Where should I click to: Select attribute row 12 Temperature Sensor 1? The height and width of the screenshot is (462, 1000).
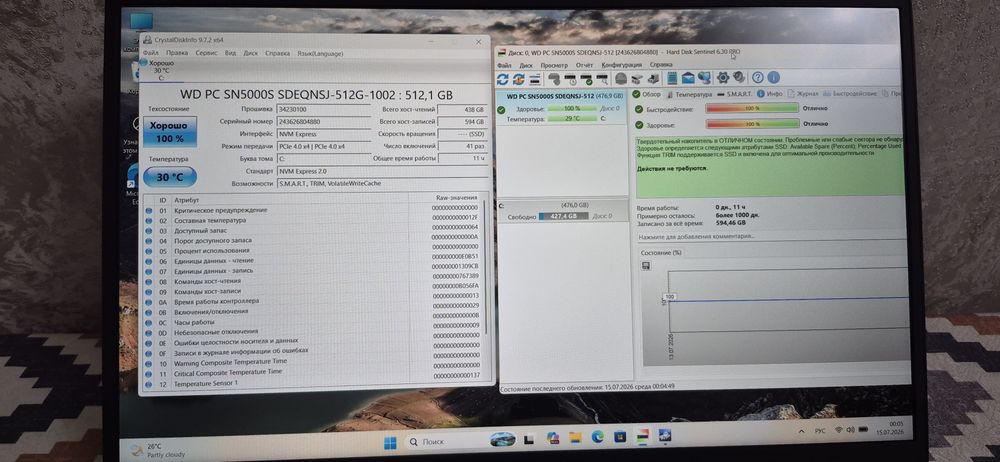click(312, 383)
